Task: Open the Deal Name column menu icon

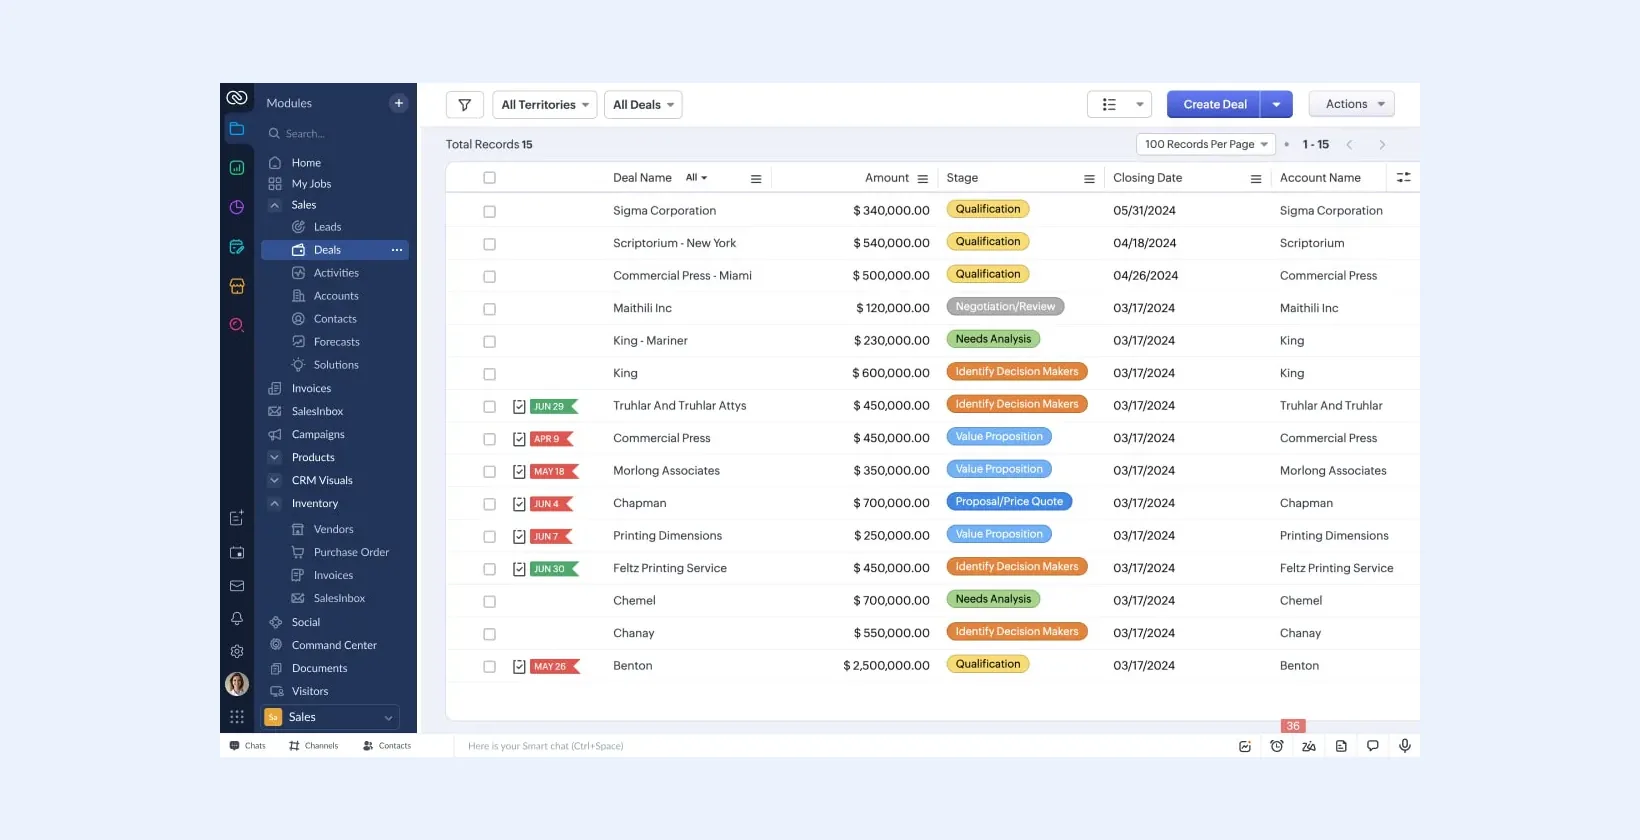Action: click(756, 179)
